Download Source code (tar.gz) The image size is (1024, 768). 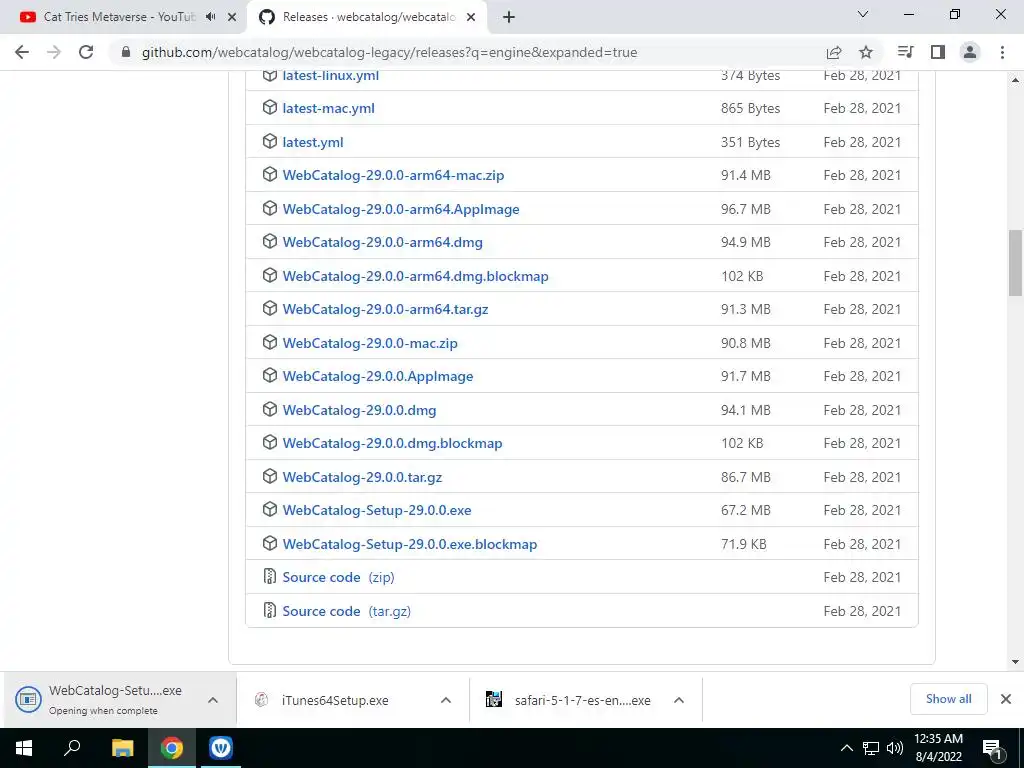[x=347, y=611]
